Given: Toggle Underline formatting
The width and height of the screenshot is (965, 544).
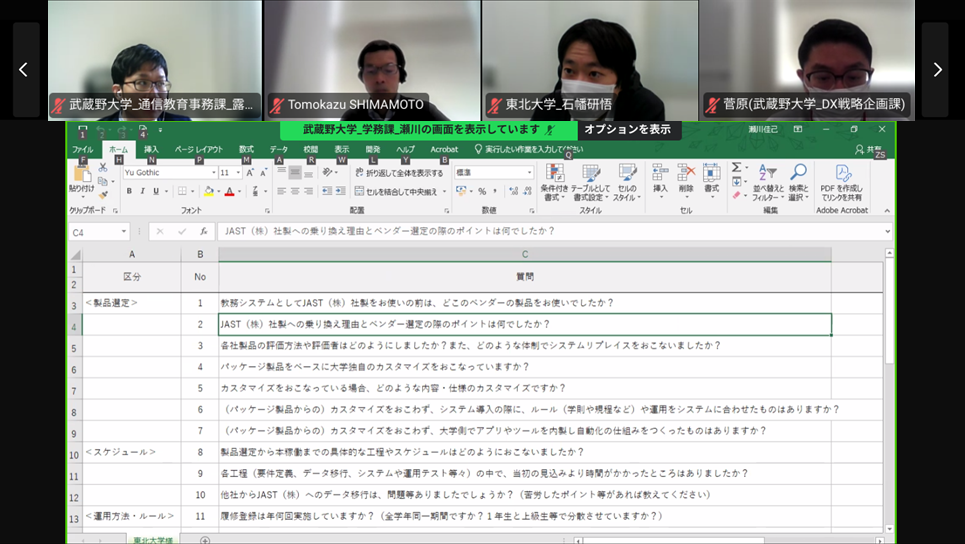Looking at the screenshot, I should click(156, 191).
